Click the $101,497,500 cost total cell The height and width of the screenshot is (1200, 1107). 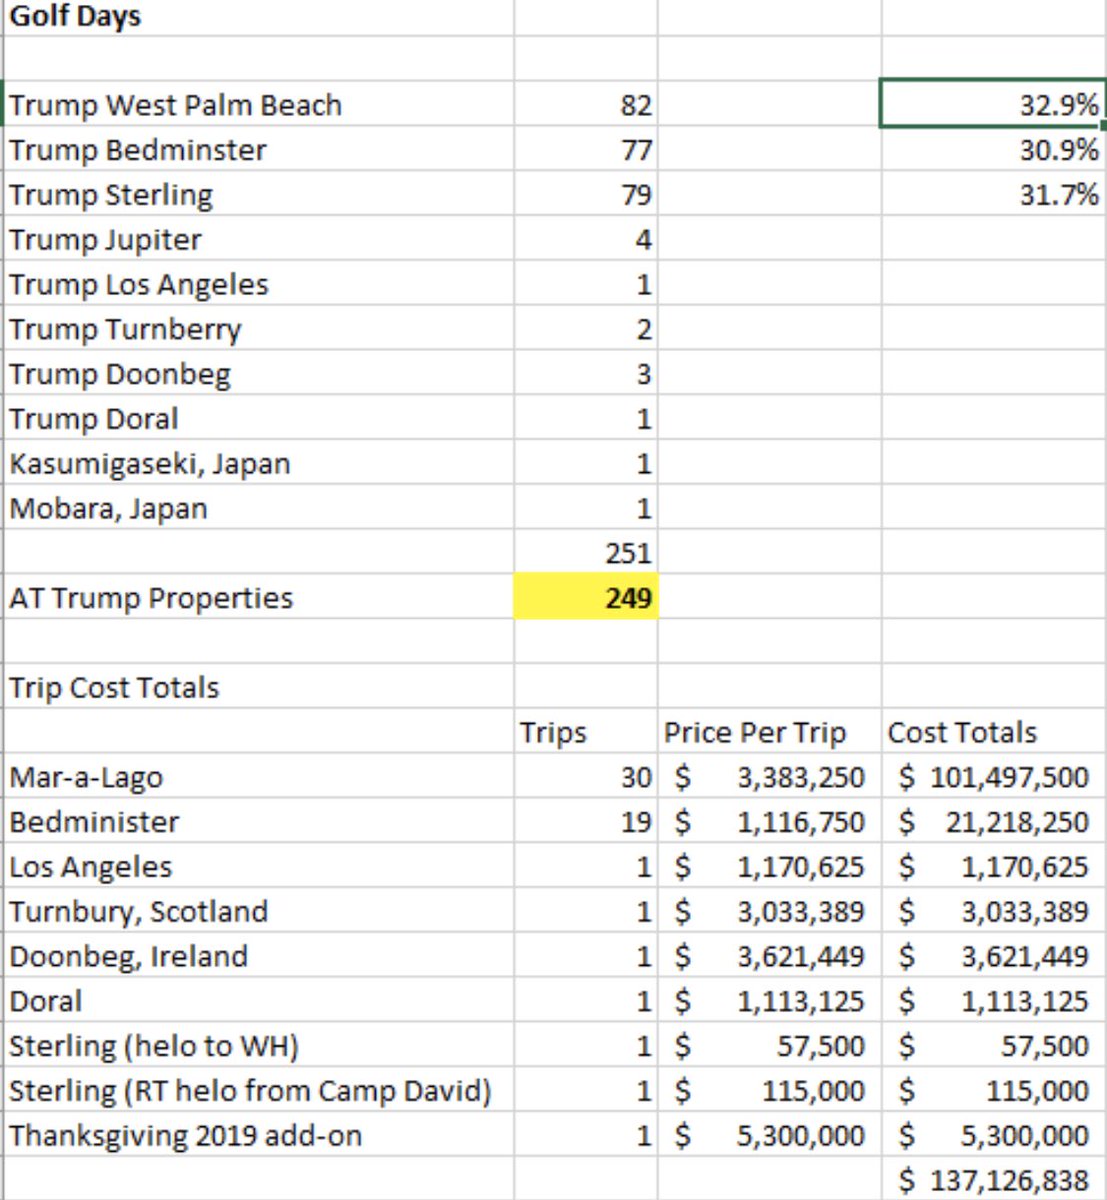tap(992, 777)
